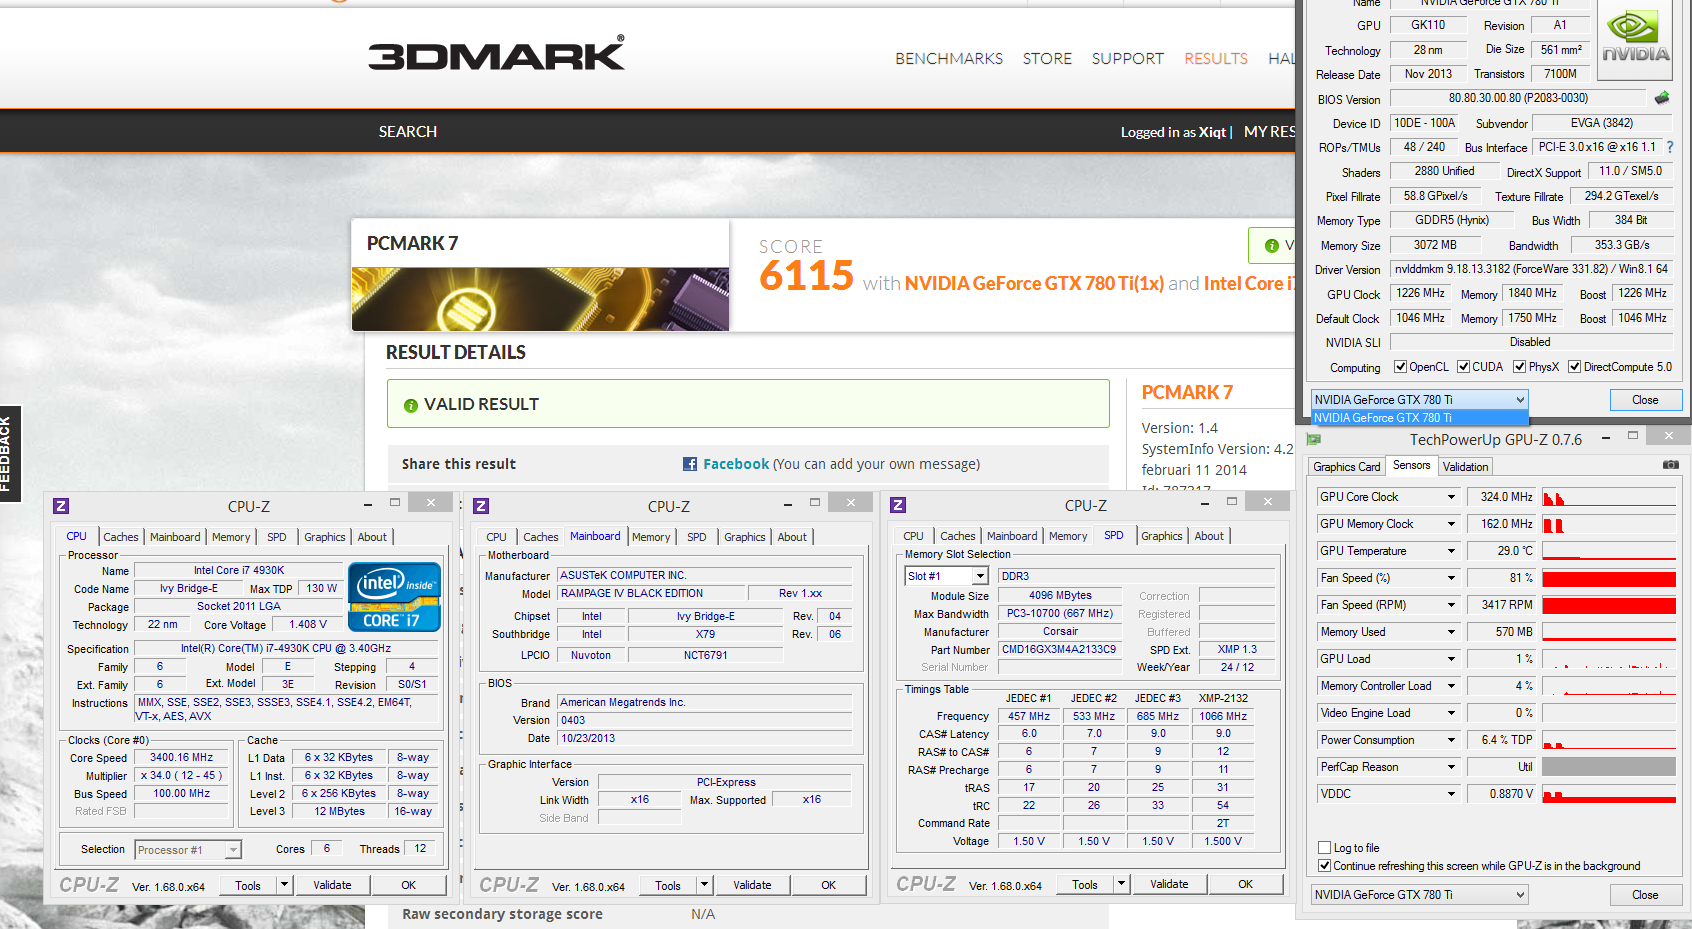
Task: Click the Bus Interface question mark
Action: tap(1669, 147)
